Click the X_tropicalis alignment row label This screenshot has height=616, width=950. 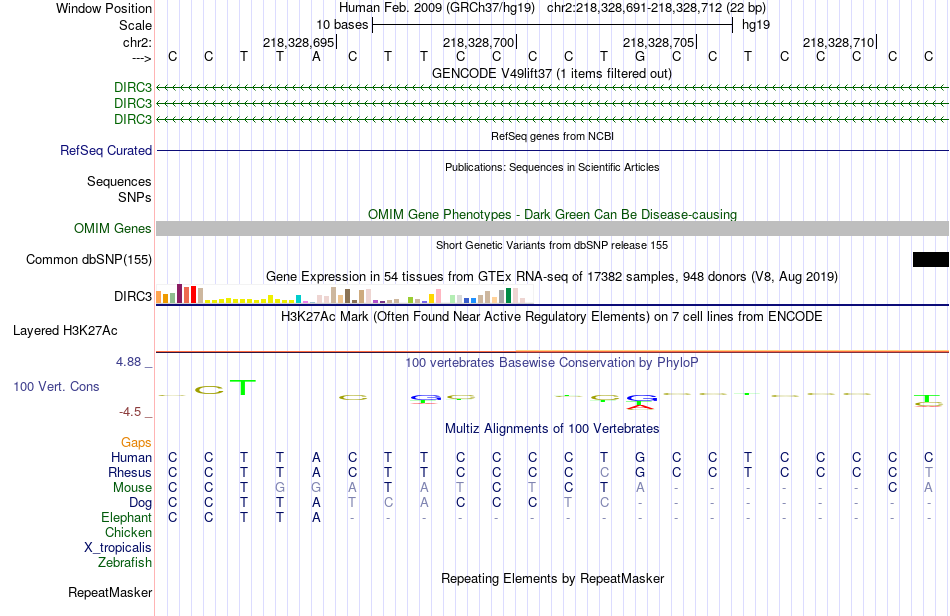click(x=118, y=548)
